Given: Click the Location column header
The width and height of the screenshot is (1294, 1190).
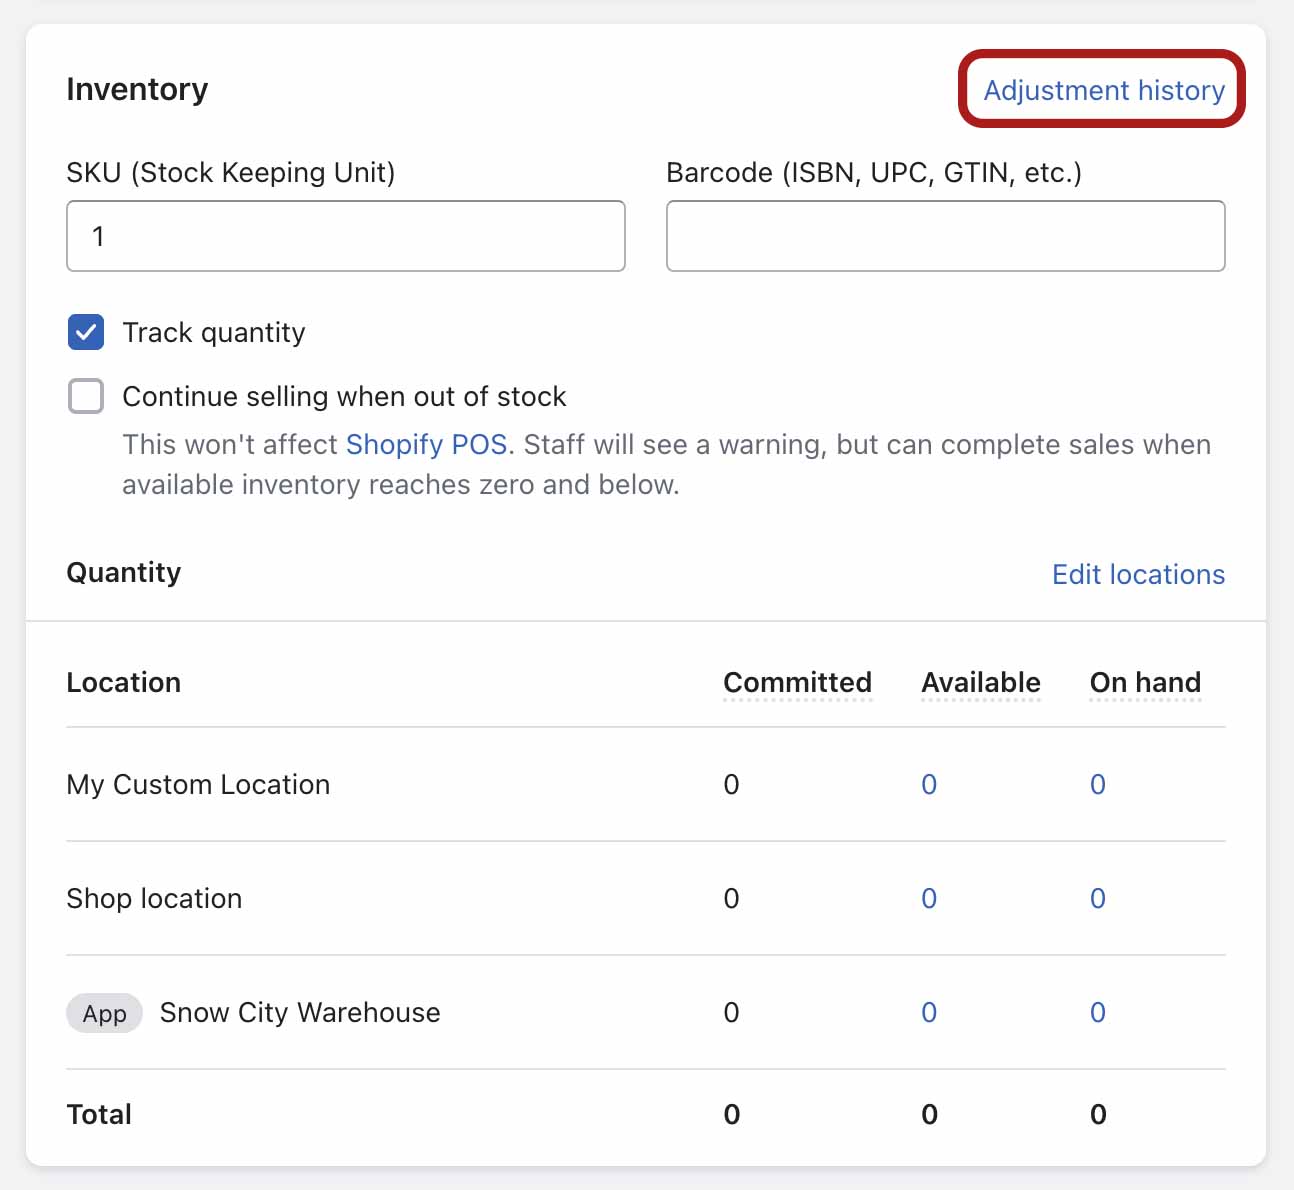Looking at the screenshot, I should (124, 682).
